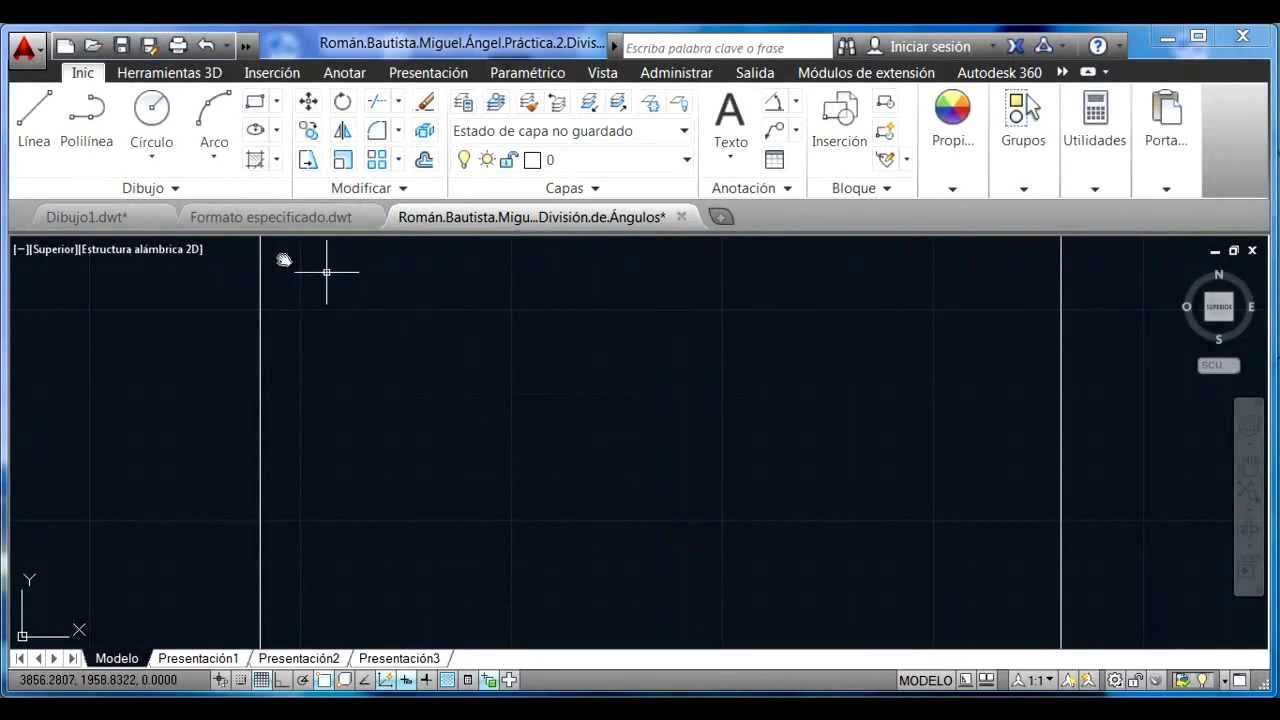This screenshot has width=1280, height=720.
Task: Switch to the Presentación1 layout tab
Action: [x=198, y=658]
